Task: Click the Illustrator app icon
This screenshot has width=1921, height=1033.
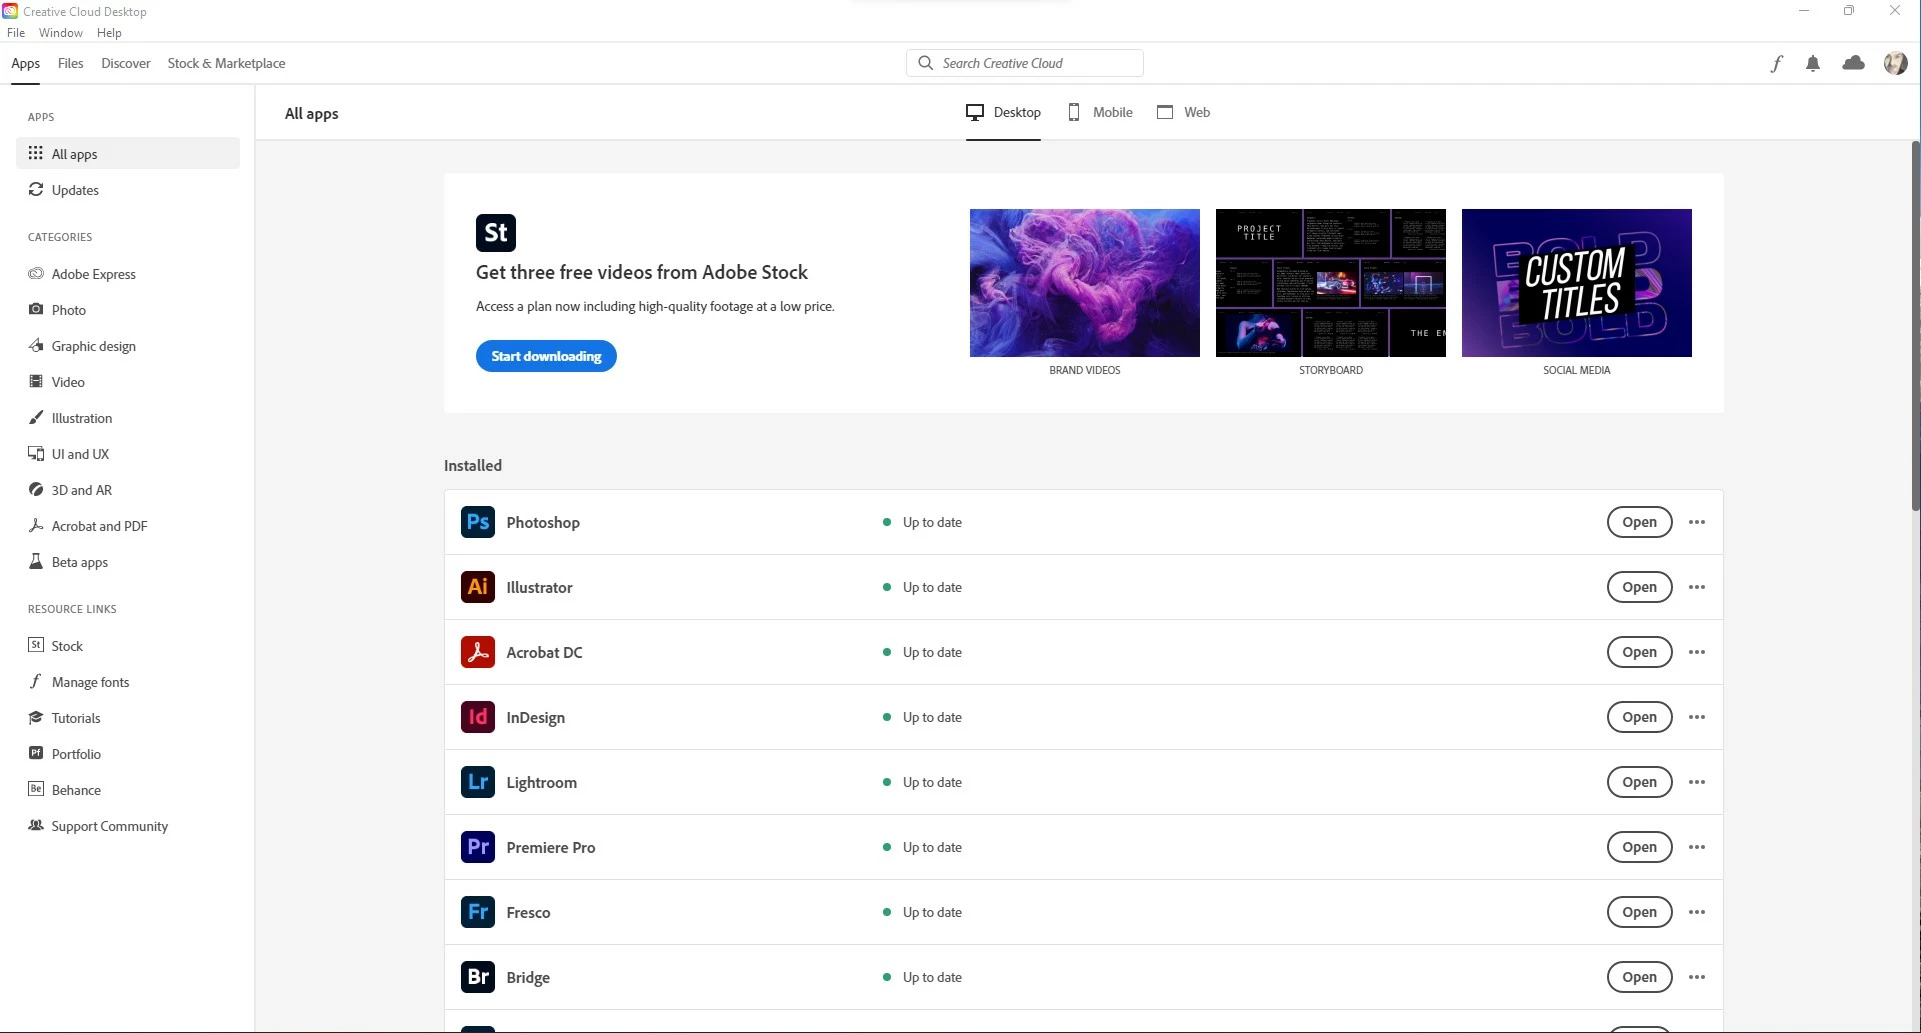Action: click(x=478, y=587)
